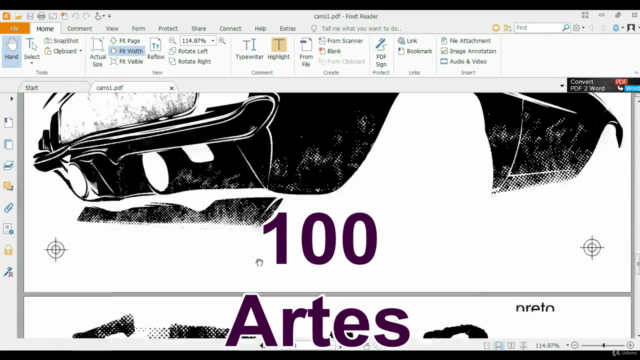This screenshot has width=640, height=360.
Task: Create a Blank PDF
Action: pos(330,51)
